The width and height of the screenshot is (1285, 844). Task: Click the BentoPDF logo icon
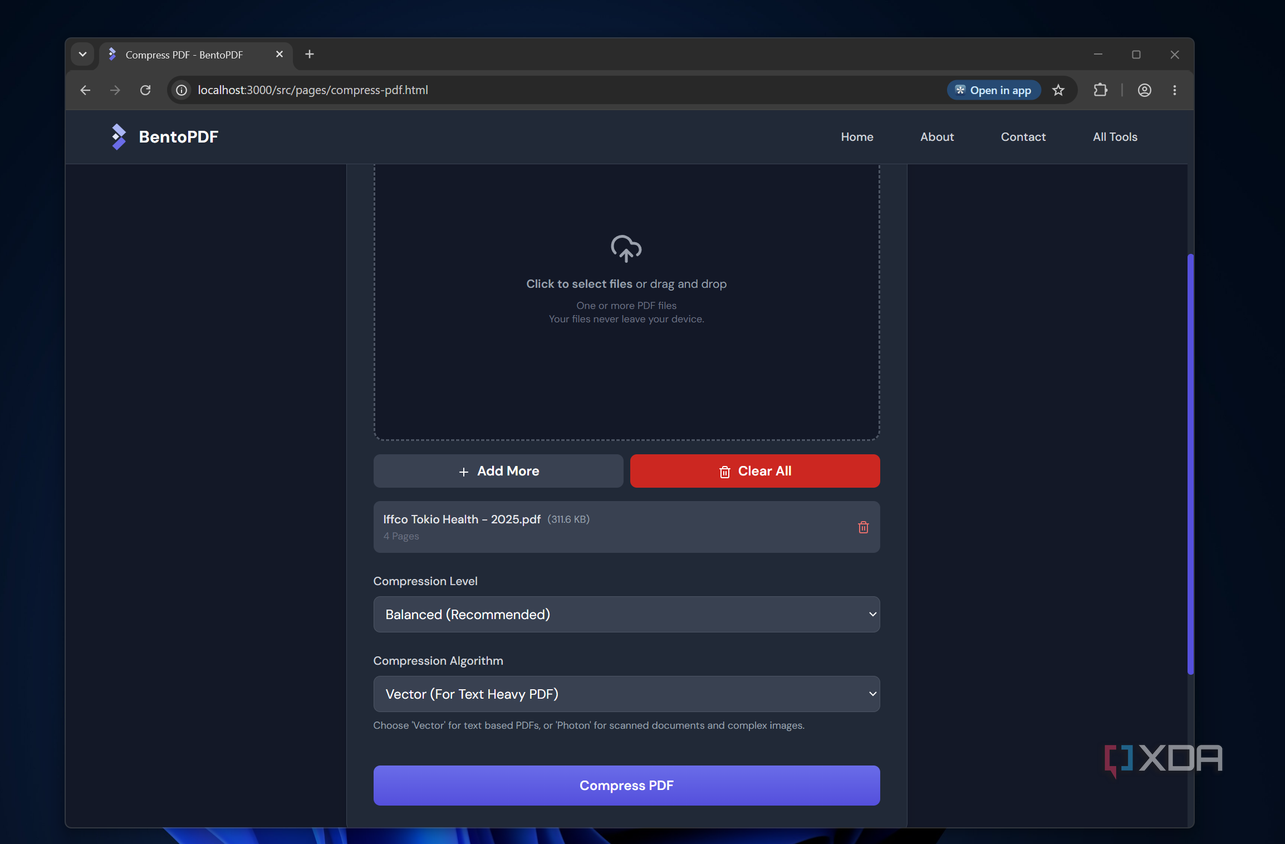[118, 137]
